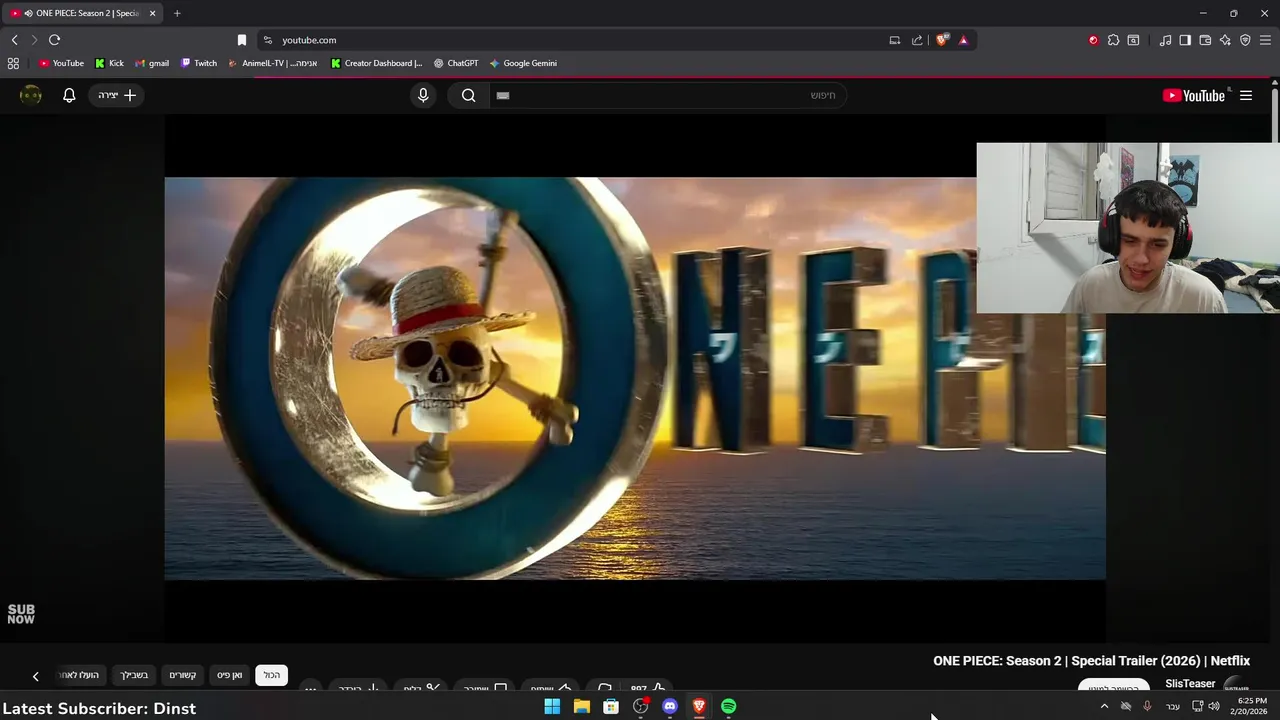This screenshot has height=720, width=1280.
Task: Open the Twitch bookmark
Action: point(198,63)
